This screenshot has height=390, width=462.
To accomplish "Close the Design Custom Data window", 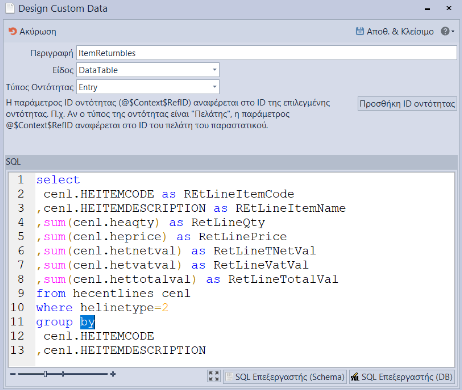I will (x=449, y=8).
